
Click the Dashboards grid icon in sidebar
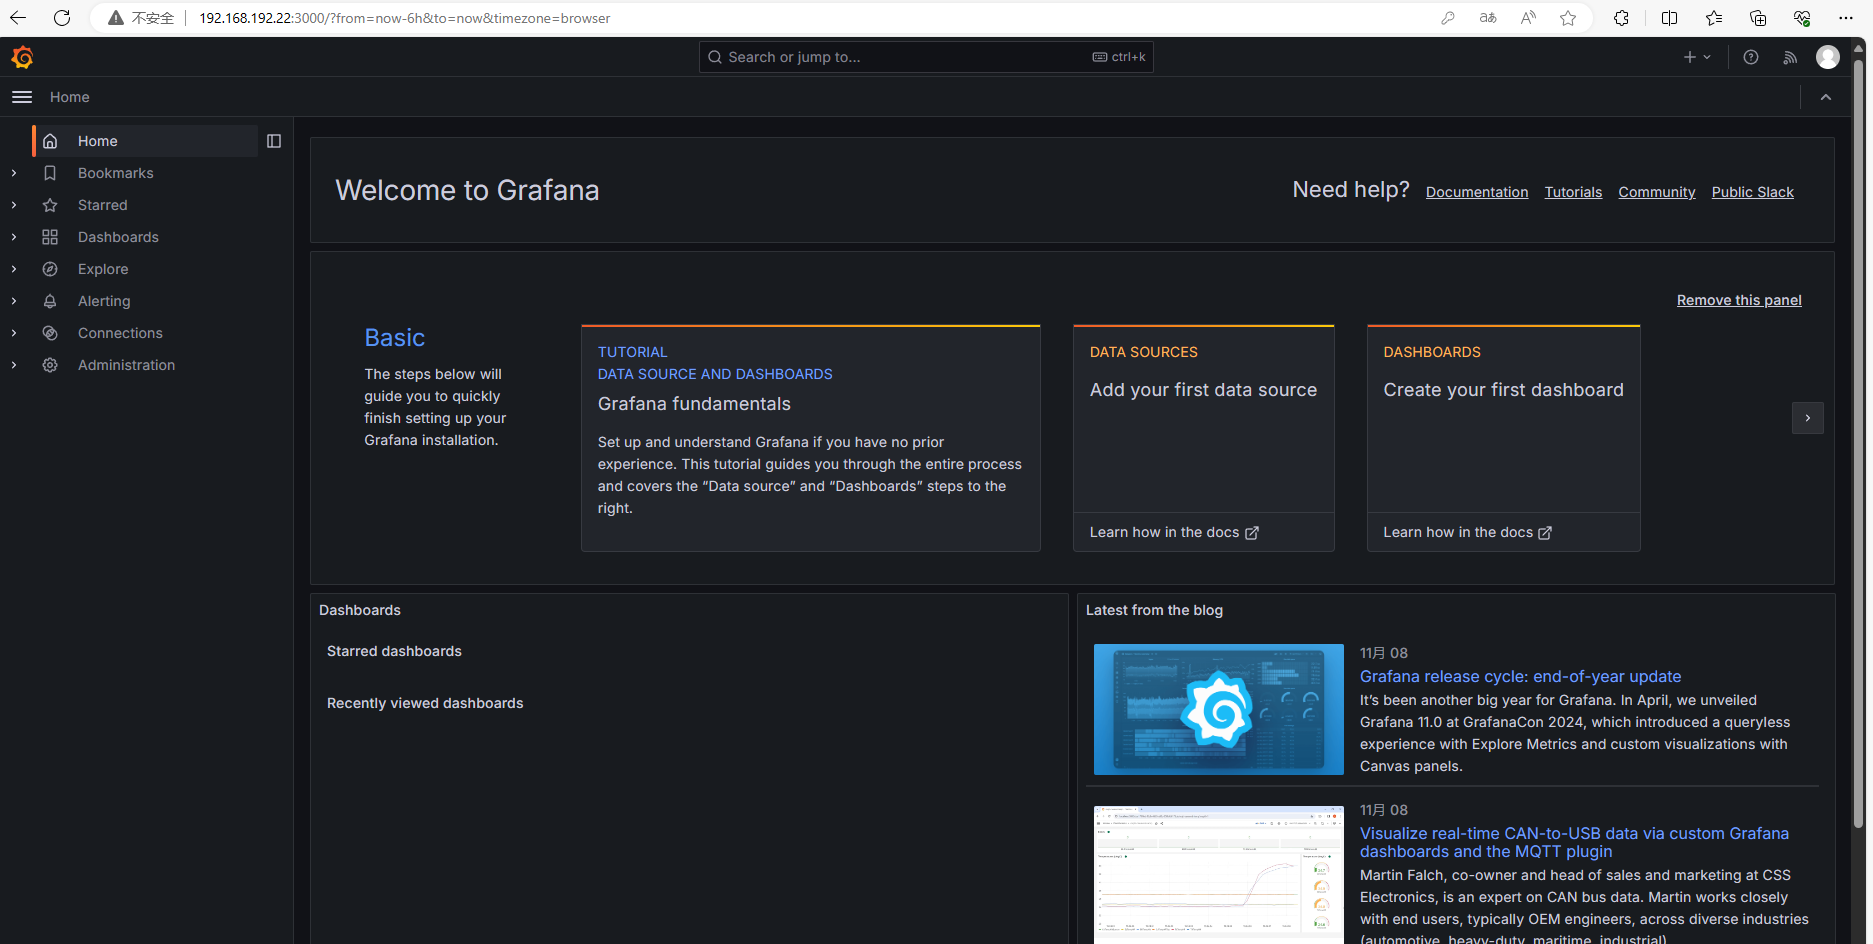click(x=50, y=237)
